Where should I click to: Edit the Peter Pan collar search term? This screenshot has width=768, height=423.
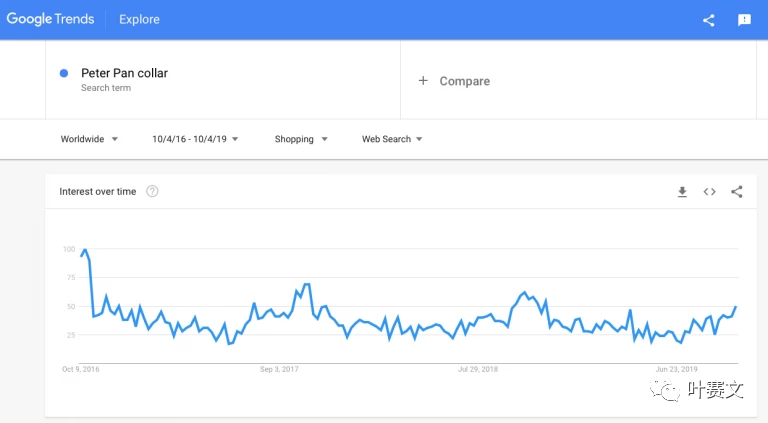click(x=124, y=73)
